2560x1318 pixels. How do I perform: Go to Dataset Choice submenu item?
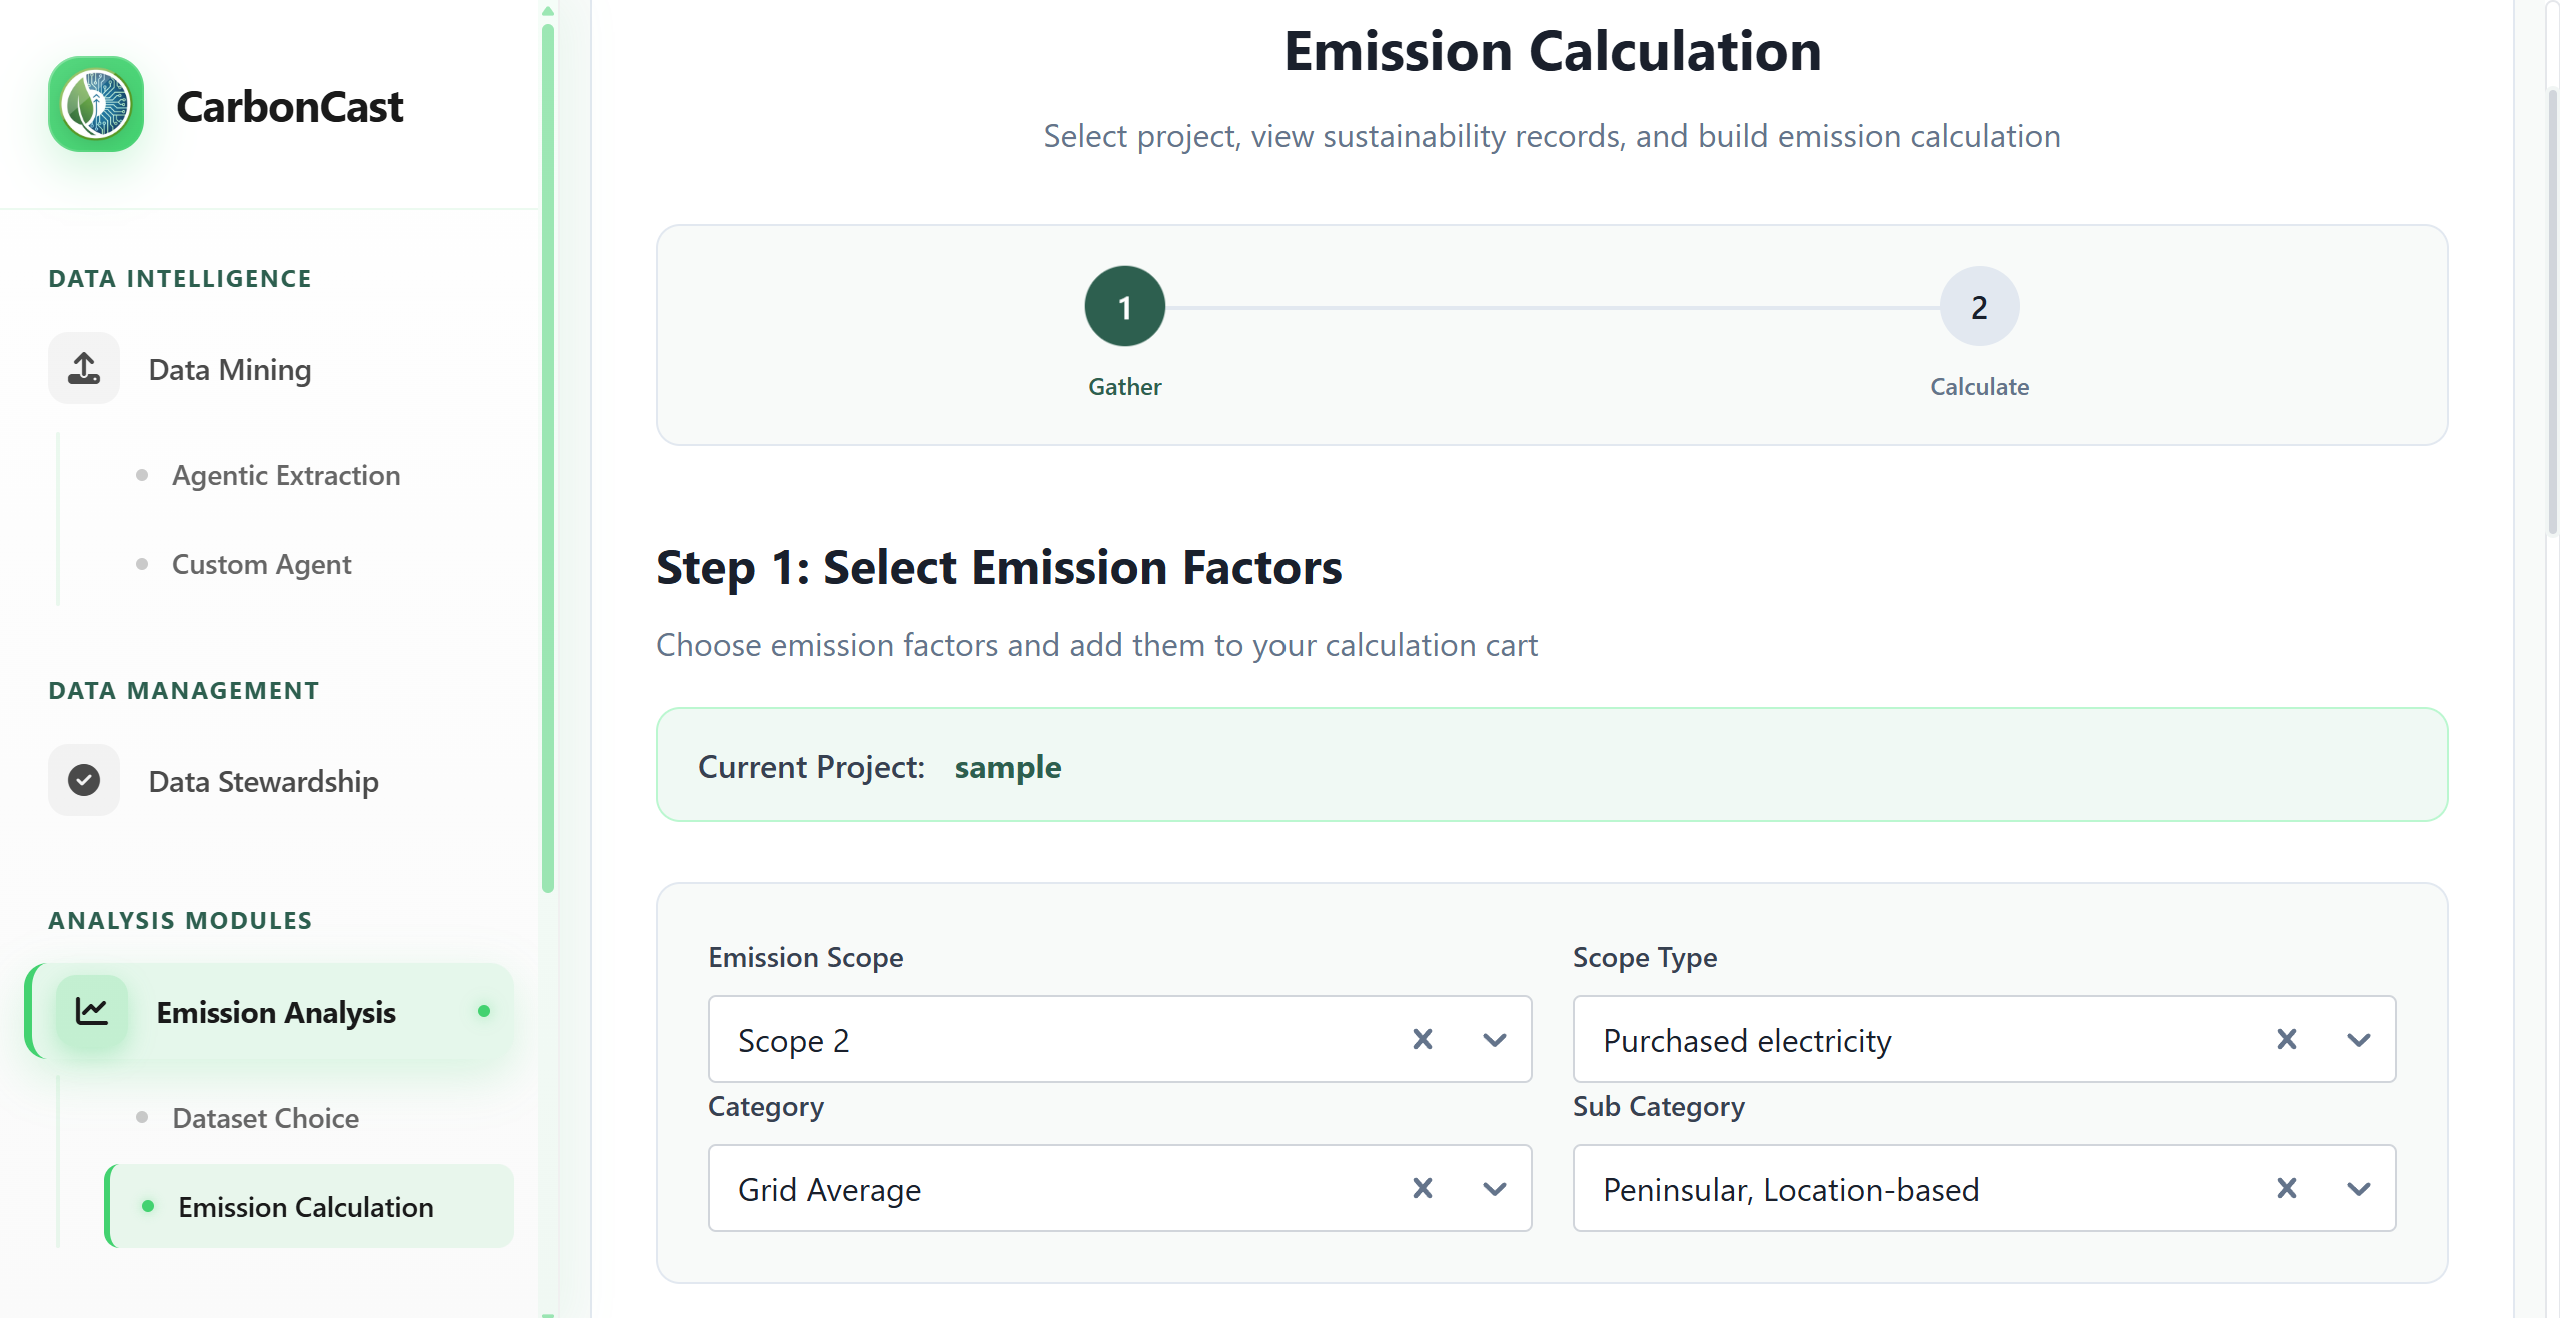[x=265, y=1118]
